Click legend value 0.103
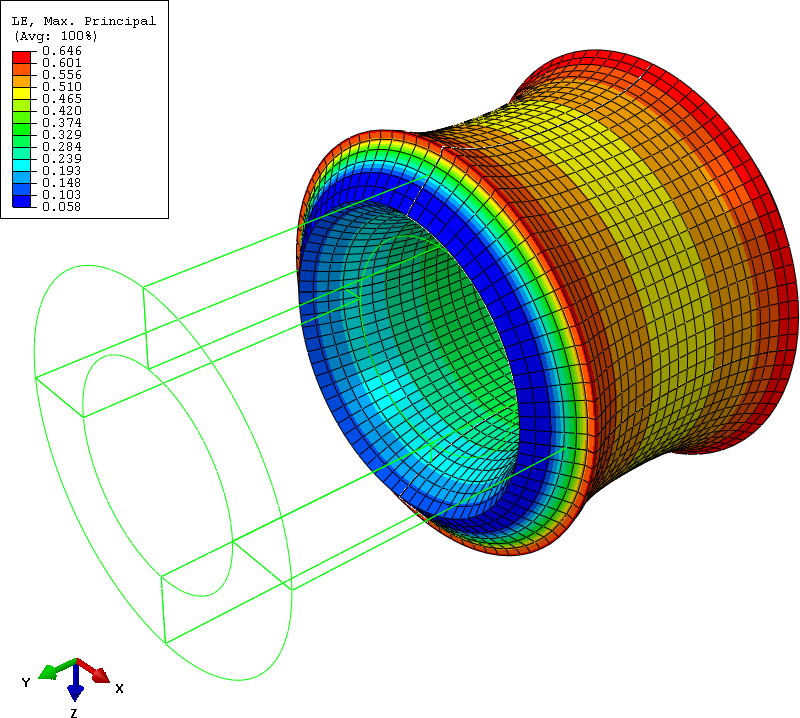Image resolution: width=800 pixels, height=718 pixels. click(62, 195)
